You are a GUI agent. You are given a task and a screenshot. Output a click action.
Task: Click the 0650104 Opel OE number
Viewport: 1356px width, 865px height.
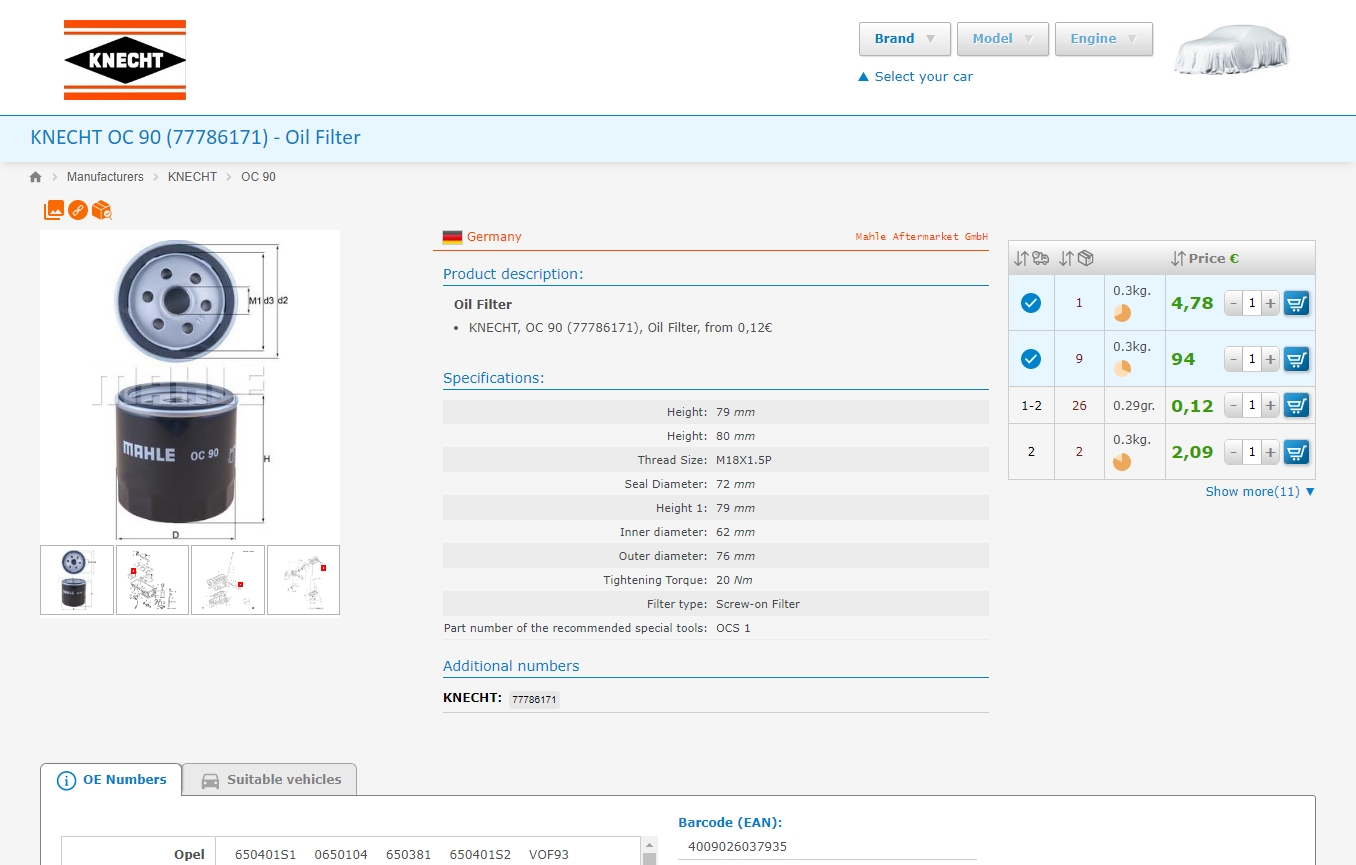(x=341, y=855)
